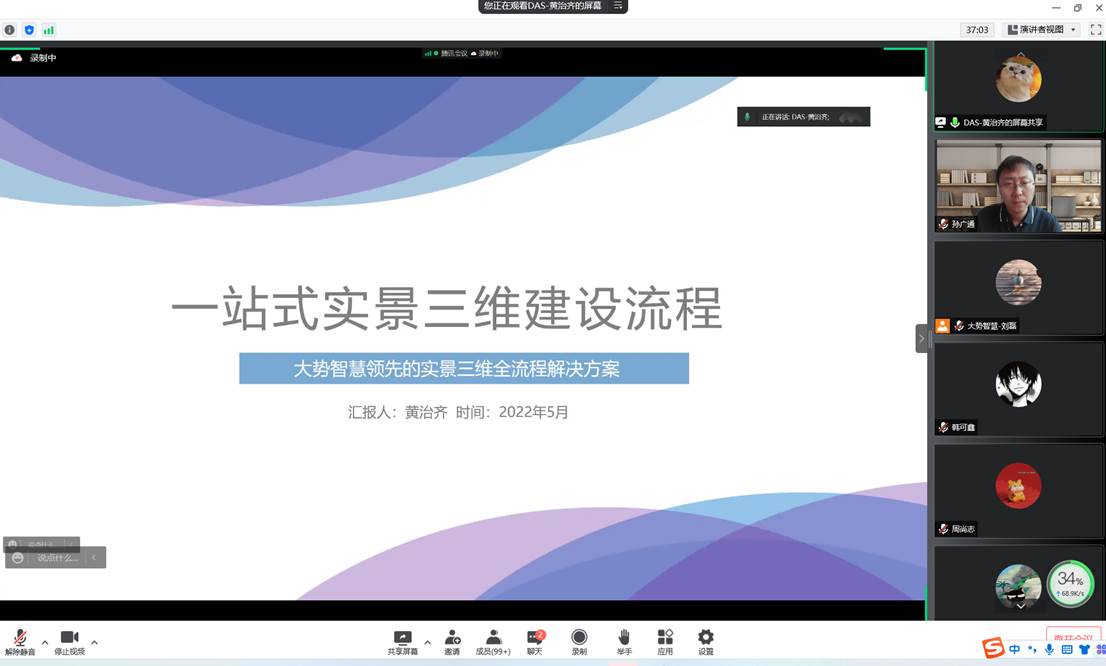
Task: Toggle camera with 停止视频 button
Action: coord(69,641)
